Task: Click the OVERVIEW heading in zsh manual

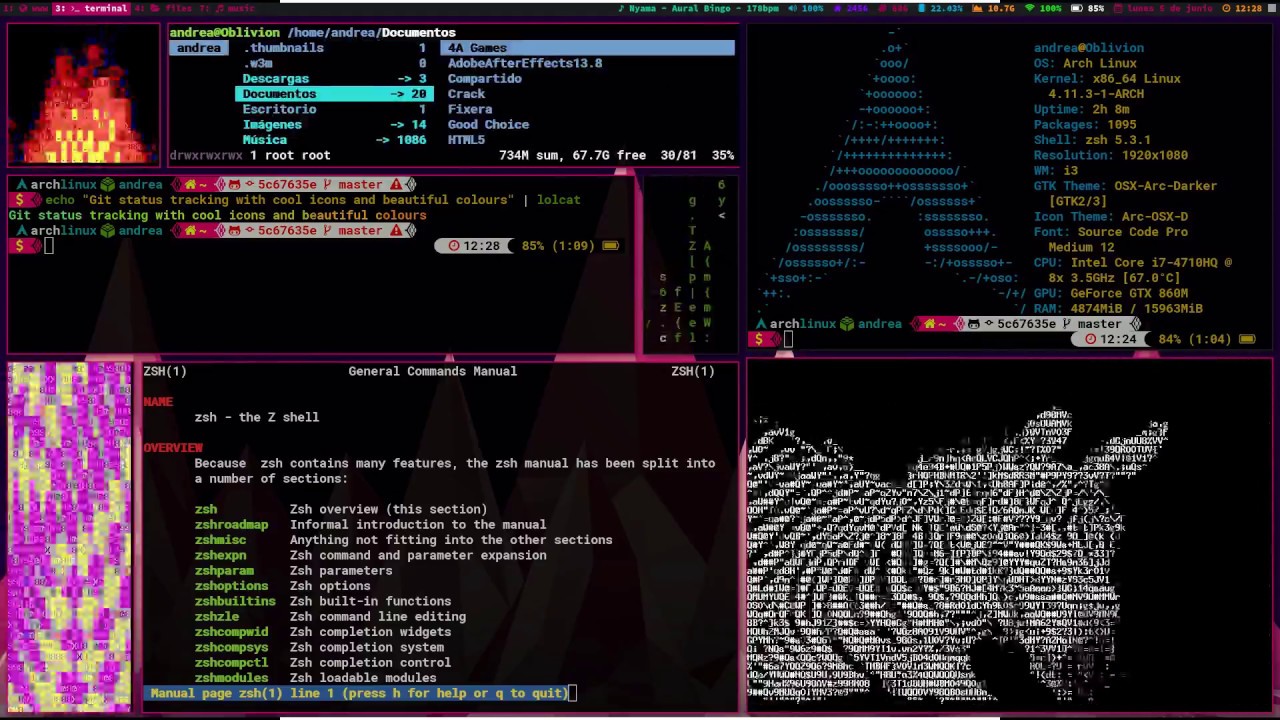Action: [173, 448]
